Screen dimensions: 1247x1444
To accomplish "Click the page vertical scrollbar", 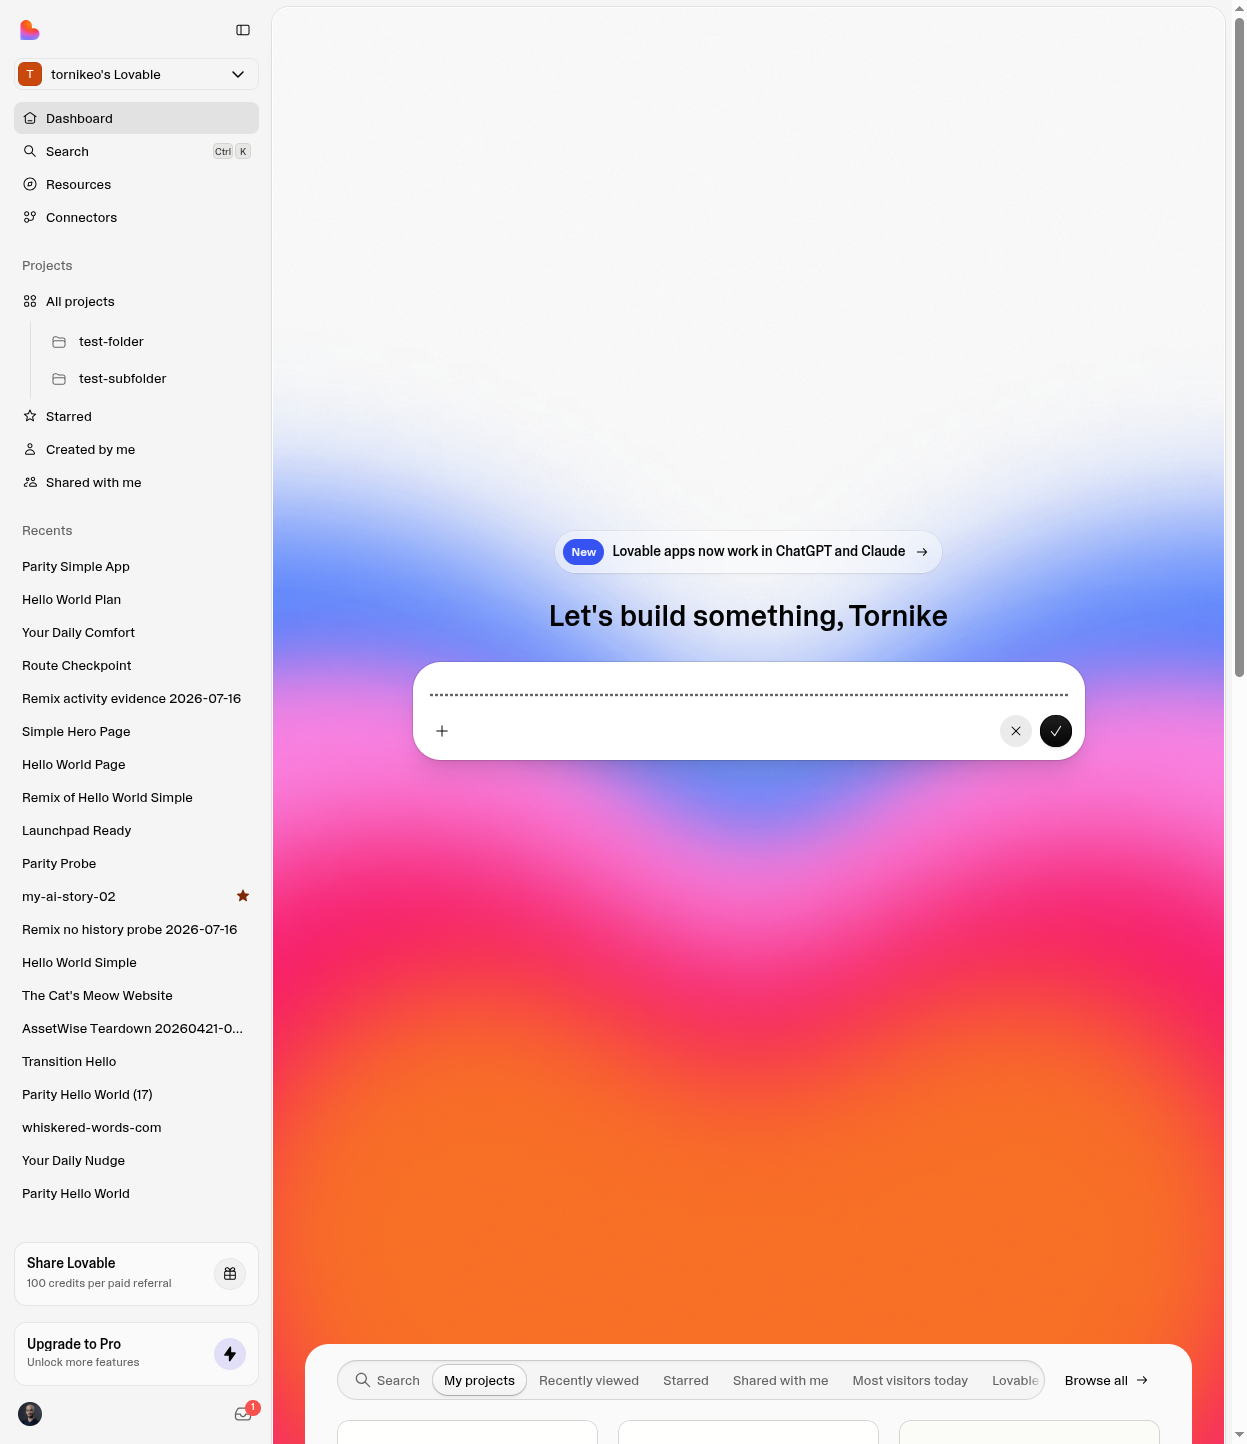I will 1240,346.
